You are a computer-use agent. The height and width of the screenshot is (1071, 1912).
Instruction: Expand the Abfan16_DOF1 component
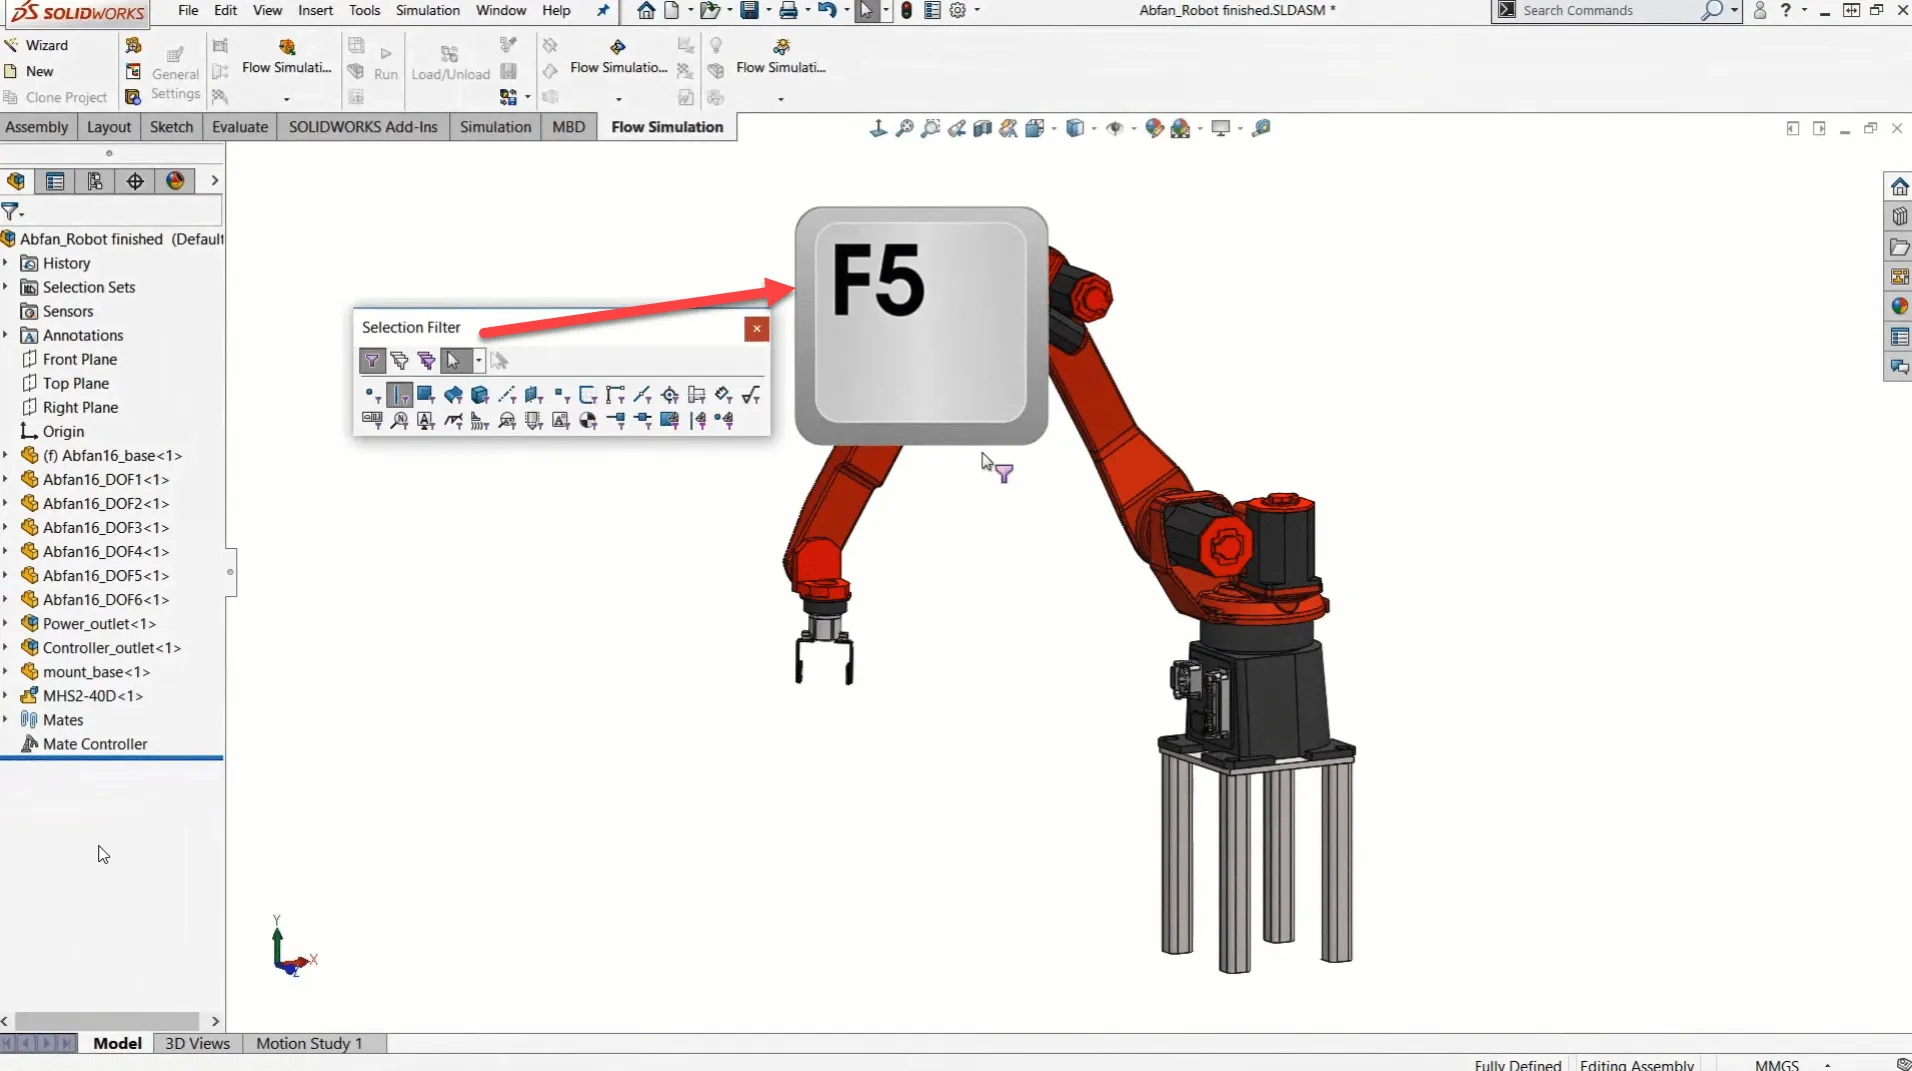[x=7, y=479]
